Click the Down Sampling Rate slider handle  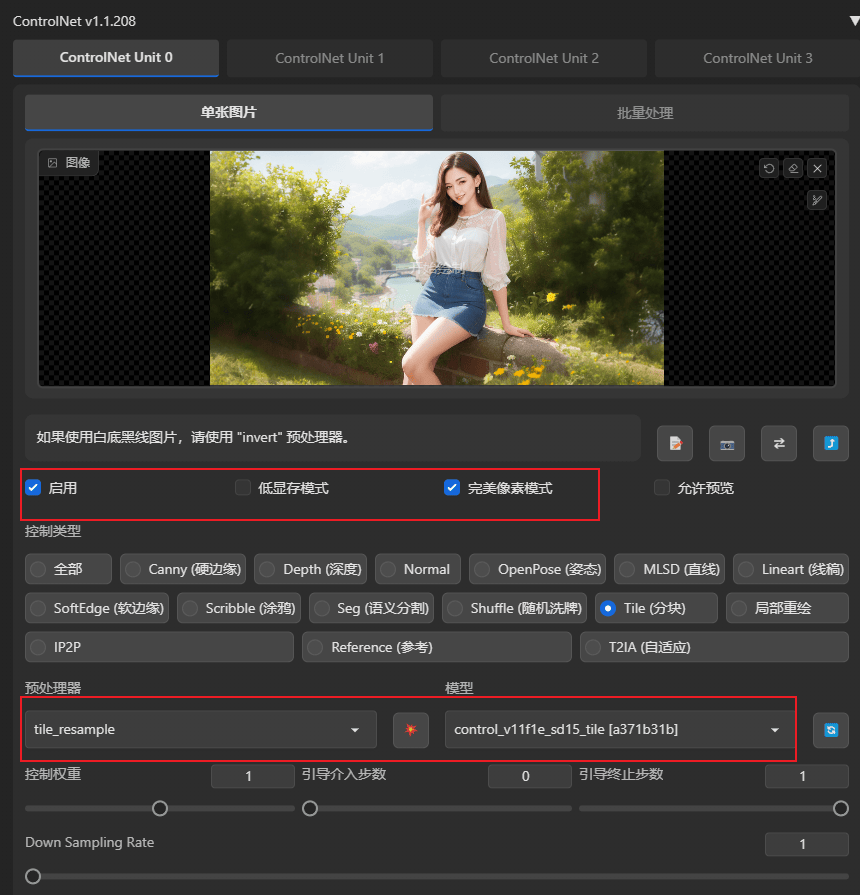[33, 876]
